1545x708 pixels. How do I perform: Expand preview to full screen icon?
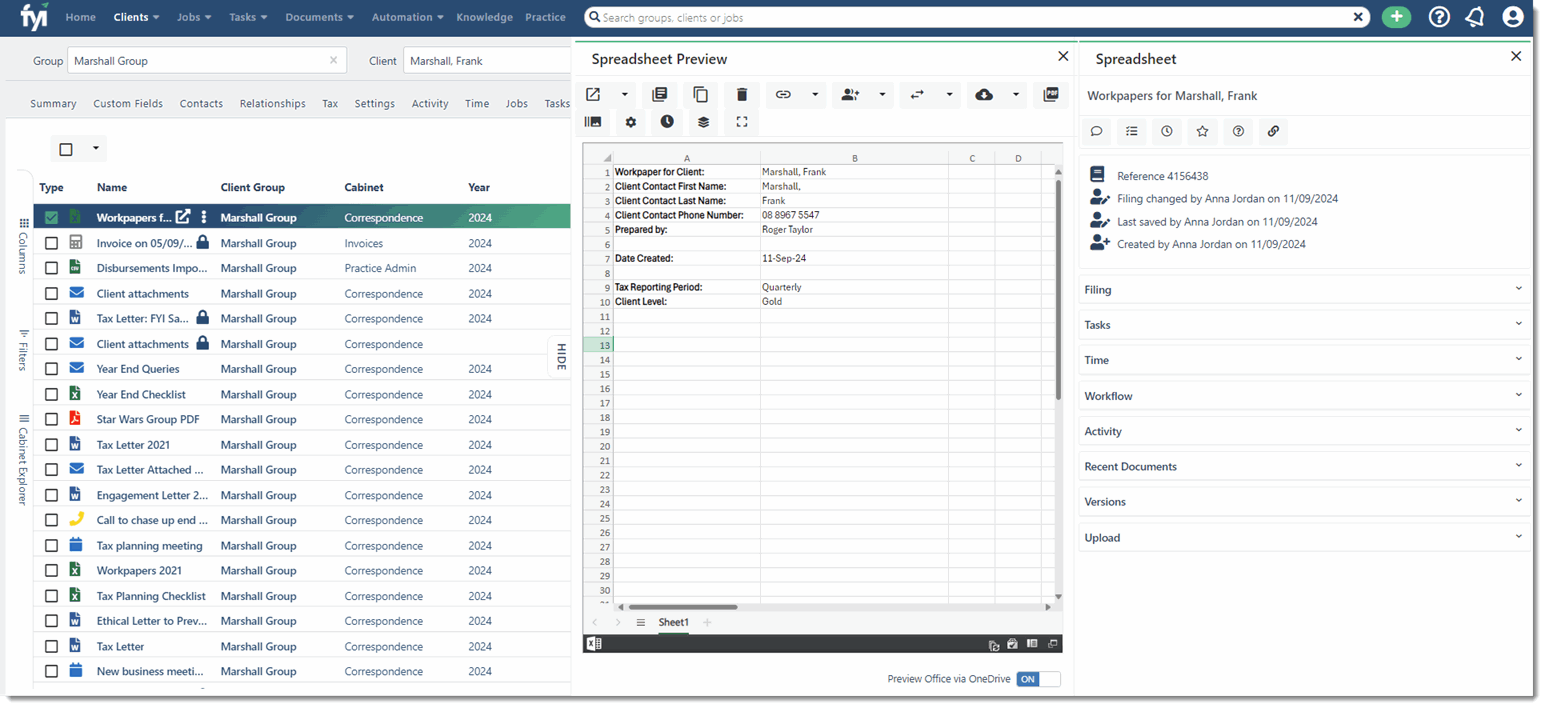coord(741,122)
